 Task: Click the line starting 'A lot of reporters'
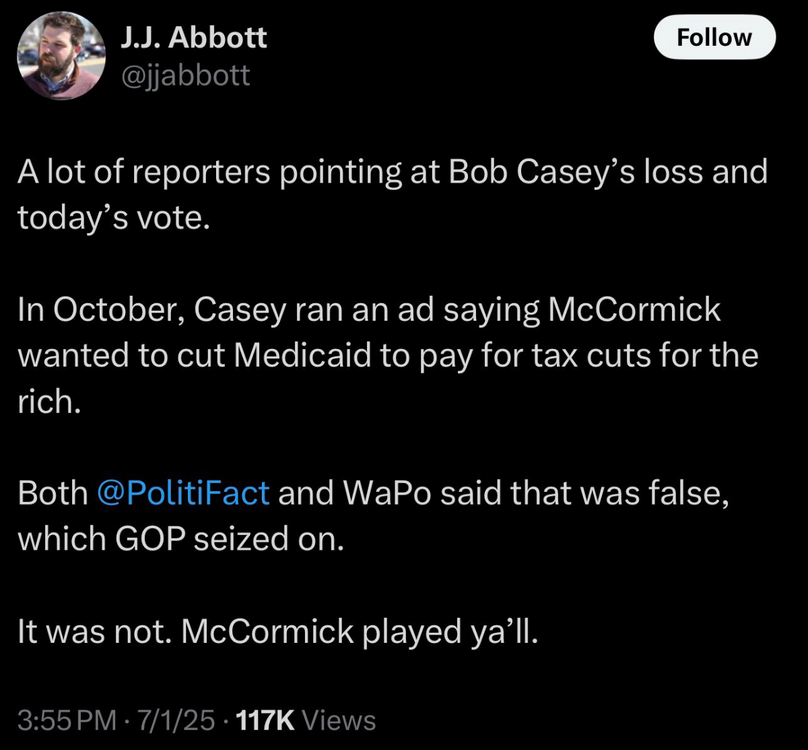(392, 171)
